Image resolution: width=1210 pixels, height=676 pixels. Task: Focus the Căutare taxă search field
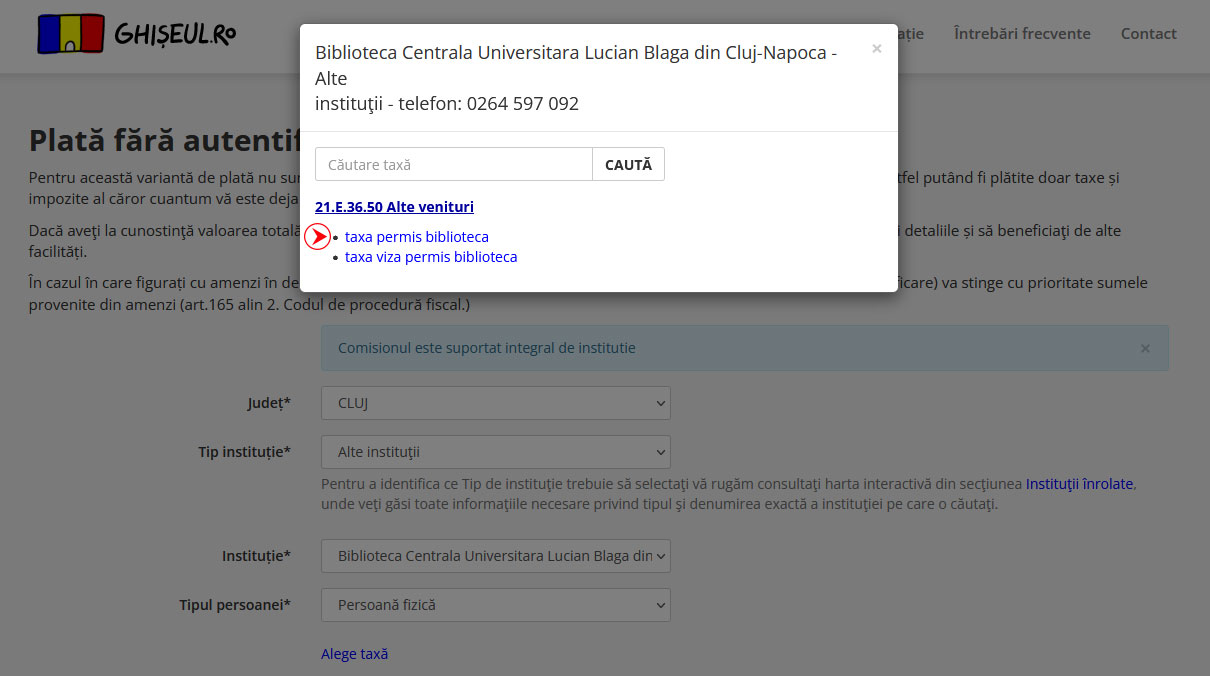coord(454,165)
